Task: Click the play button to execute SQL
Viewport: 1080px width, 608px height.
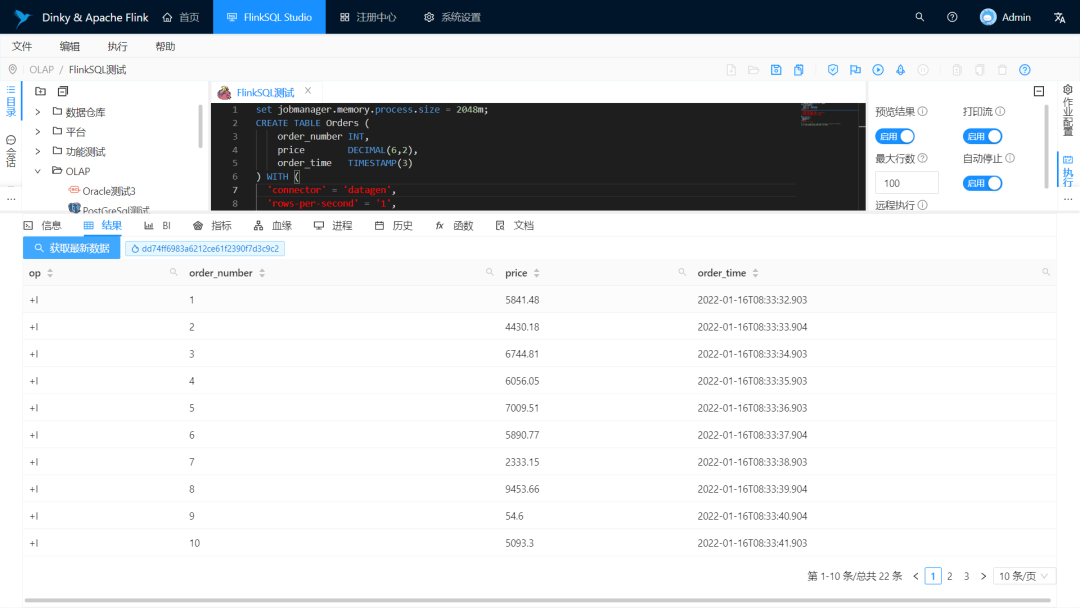Action: (878, 70)
